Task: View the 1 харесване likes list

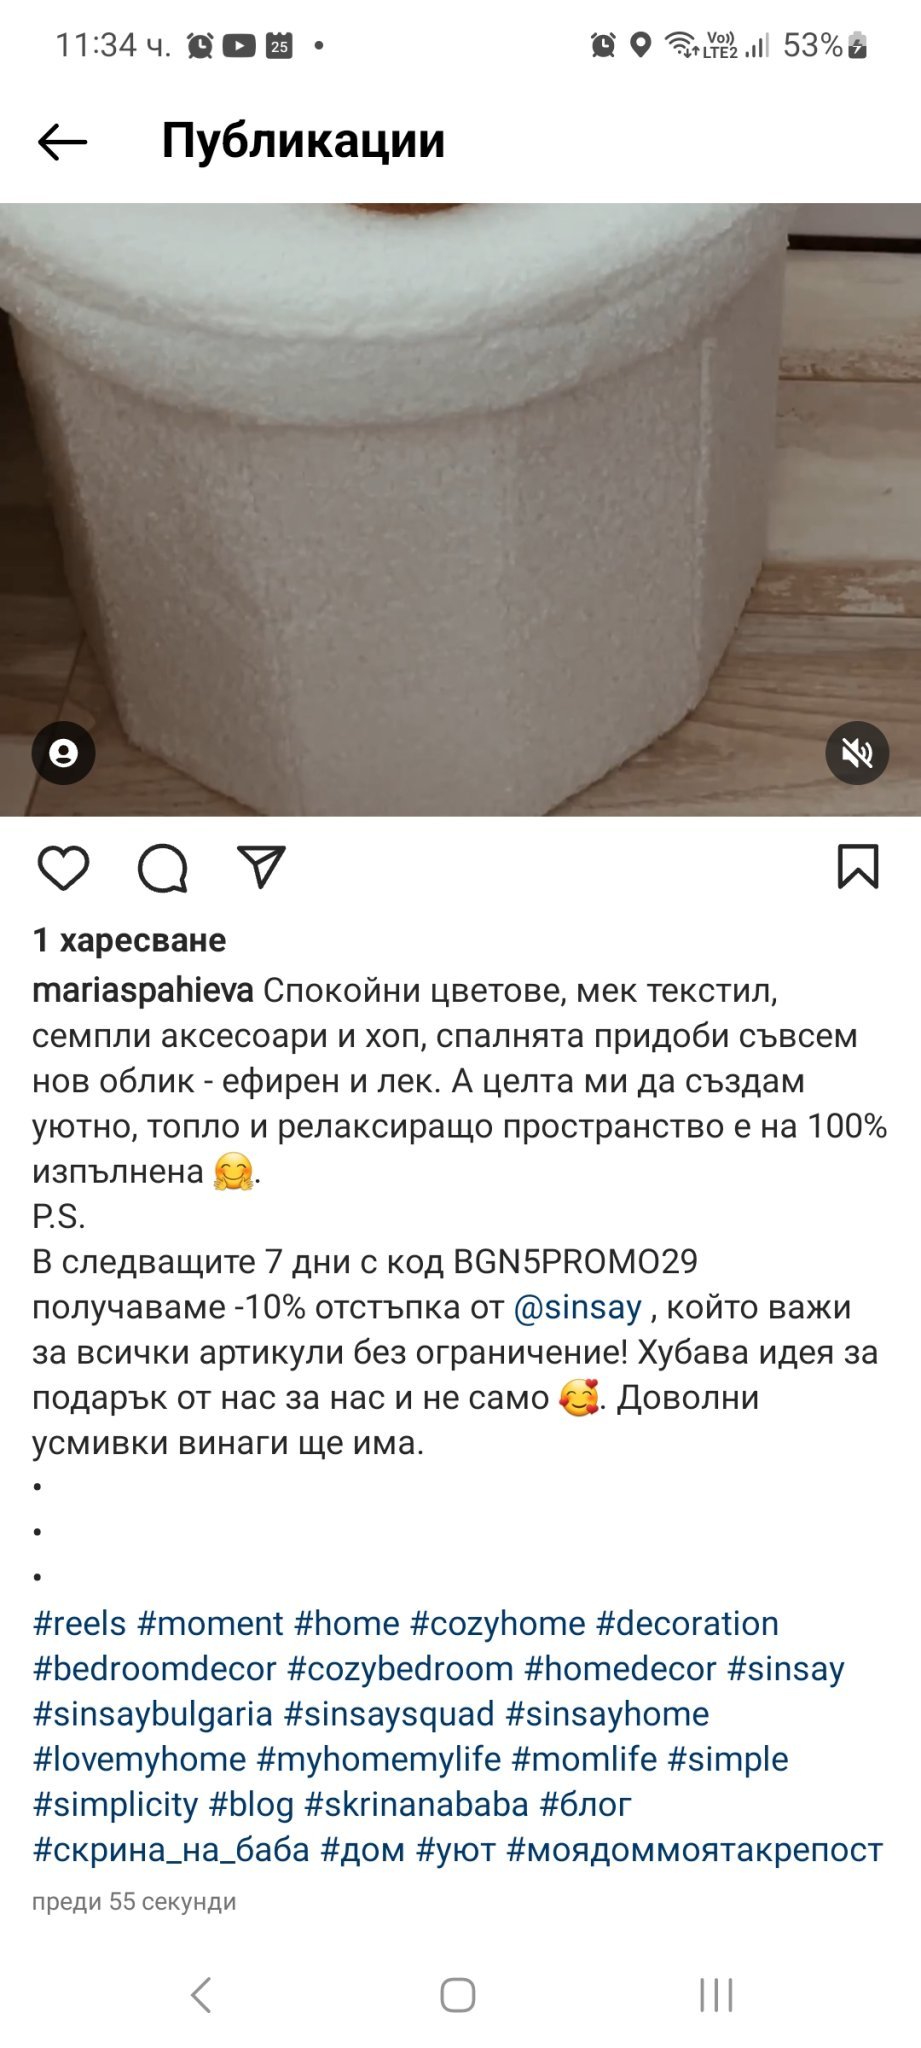Action: (129, 940)
